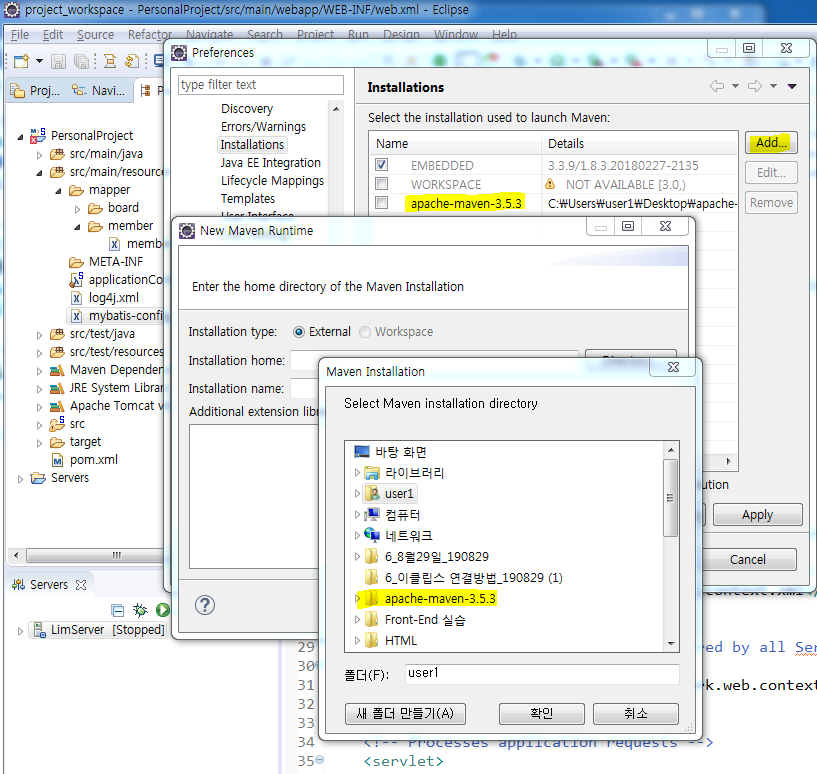This screenshot has height=774, width=817.
Task: Click the Cancel button in Preferences
Action: (748, 559)
